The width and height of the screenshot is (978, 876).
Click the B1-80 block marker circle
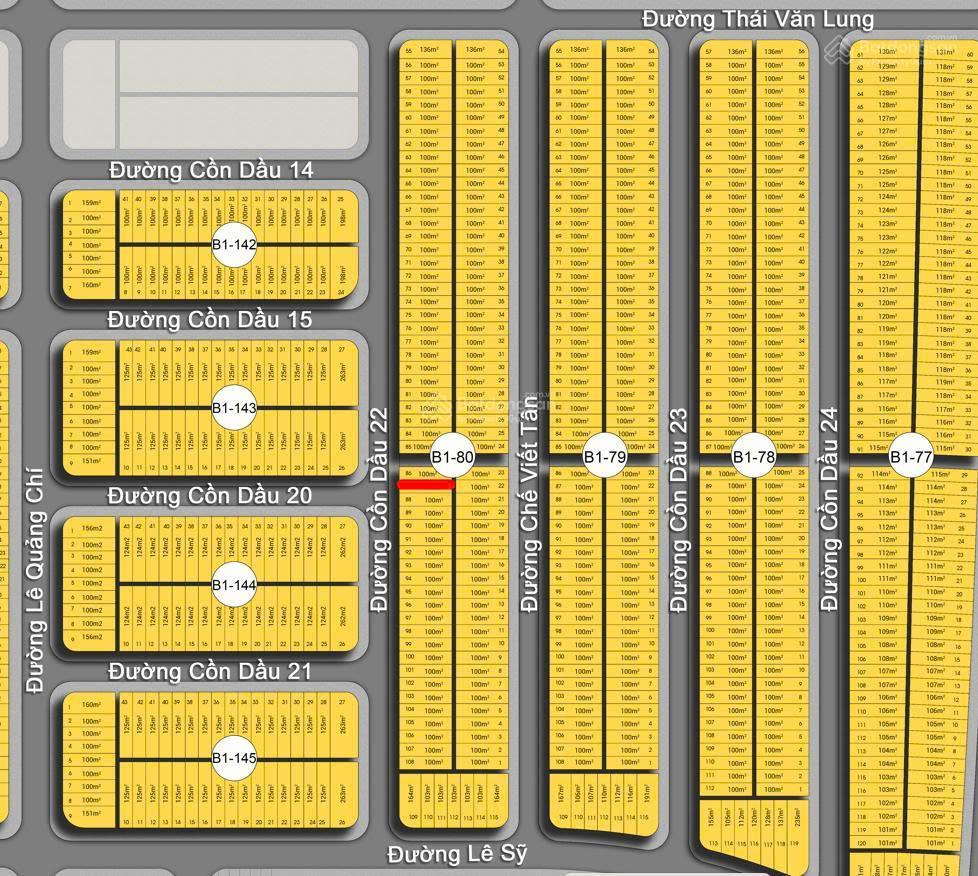coord(452,457)
